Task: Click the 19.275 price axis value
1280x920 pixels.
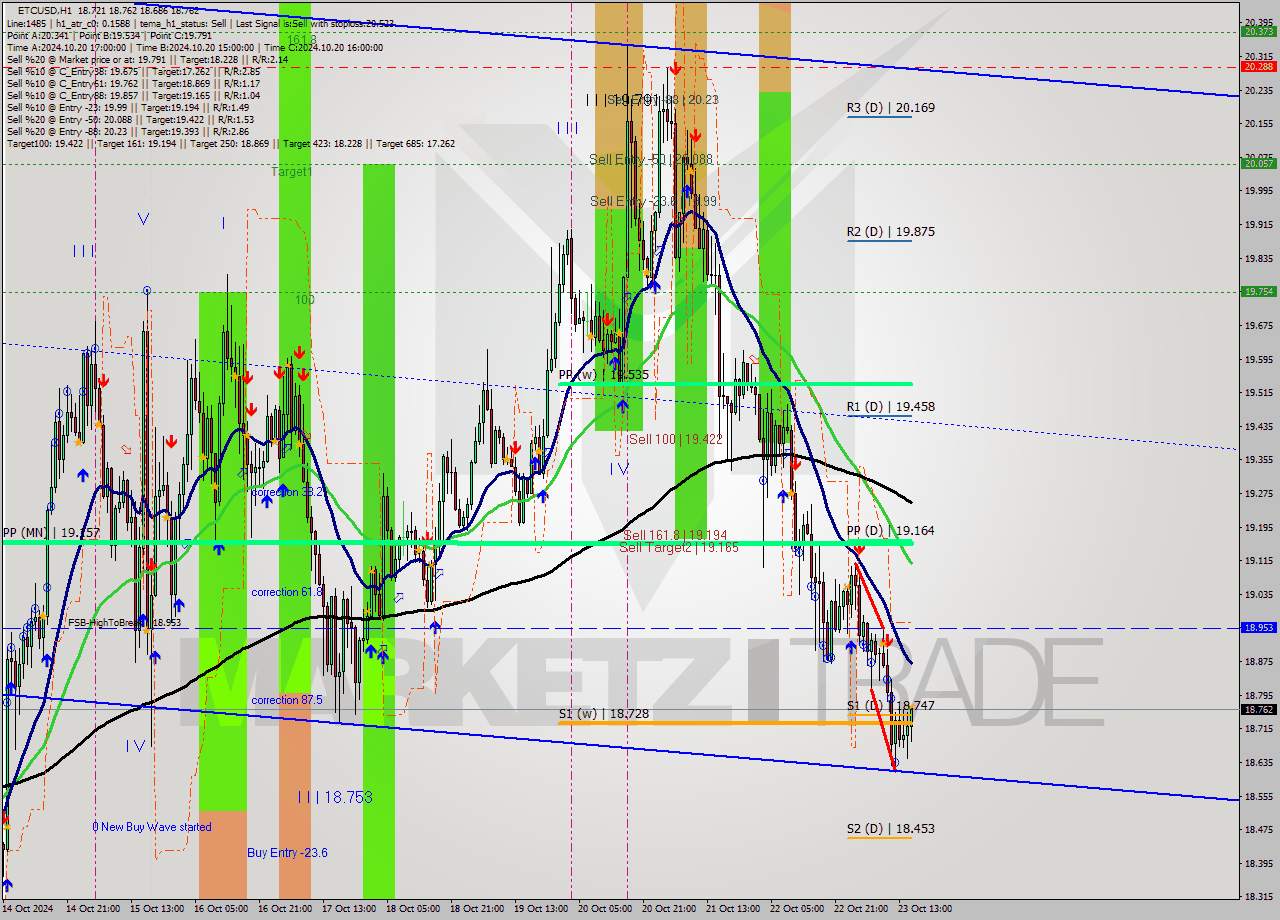Action: [1258, 493]
